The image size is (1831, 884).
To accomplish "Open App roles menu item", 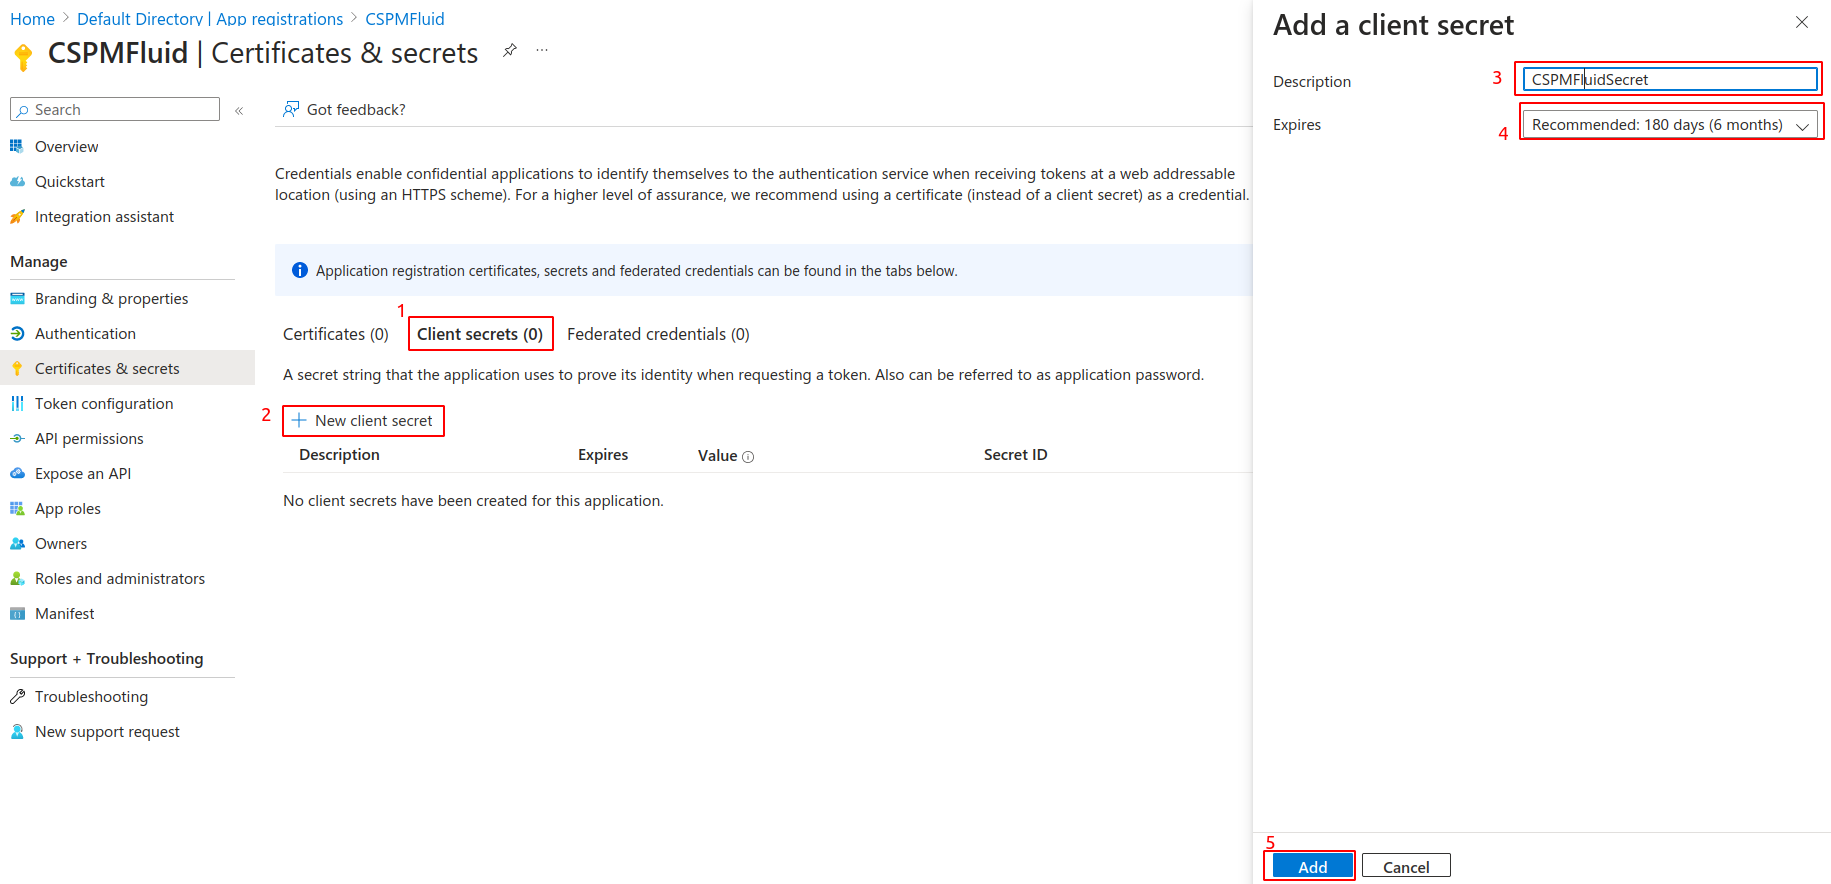I will point(67,508).
